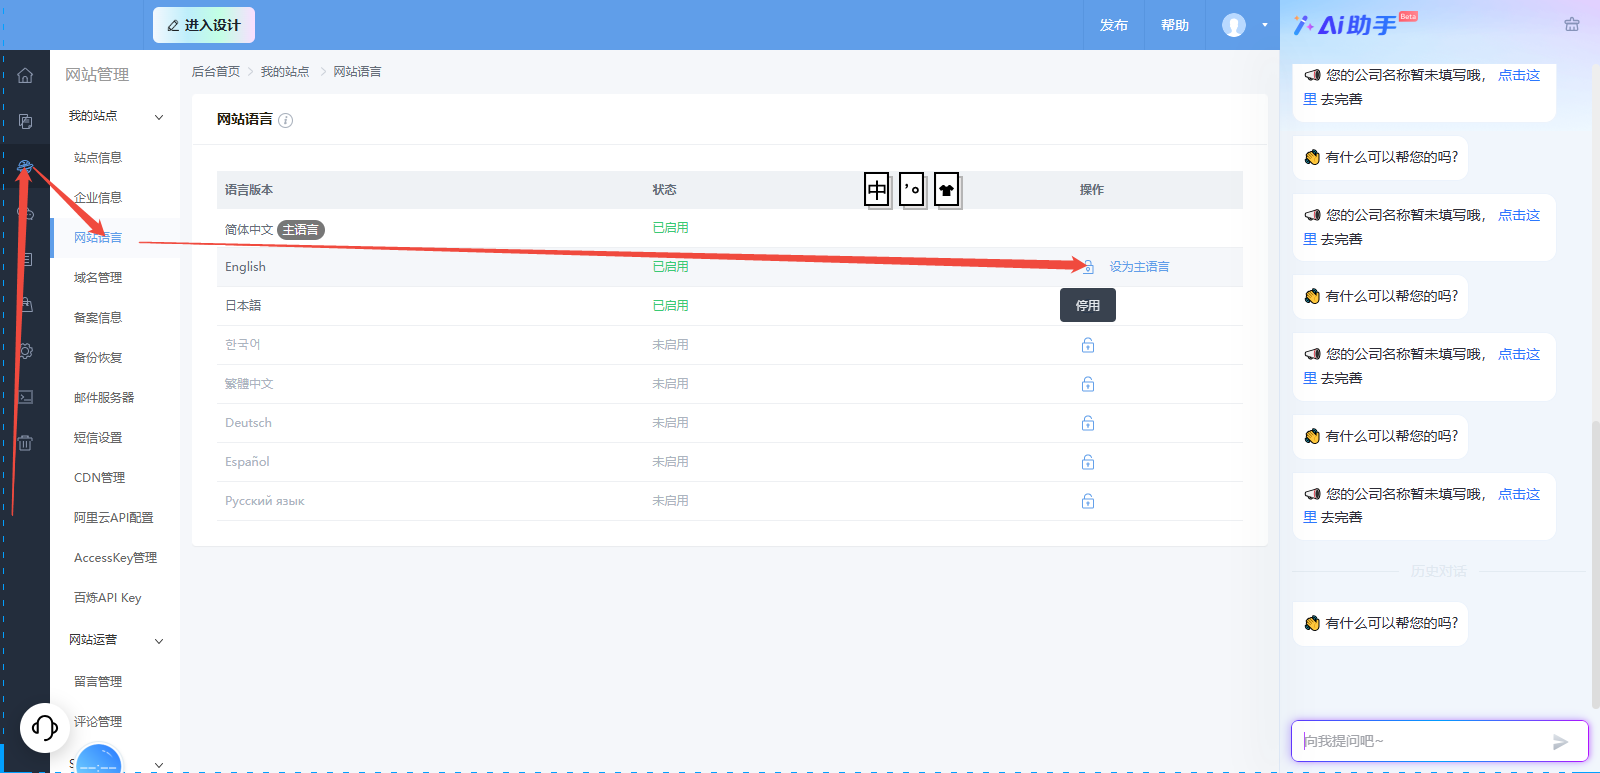Image resolution: width=1600 pixels, height=773 pixels.
Task: Collapse the 我的站点 menu group
Action: [x=159, y=117]
